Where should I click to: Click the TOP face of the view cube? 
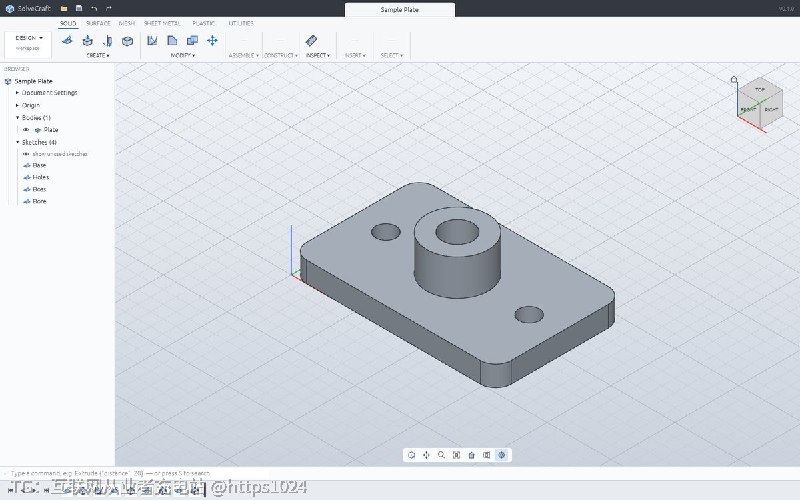pyautogui.click(x=760, y=89)
